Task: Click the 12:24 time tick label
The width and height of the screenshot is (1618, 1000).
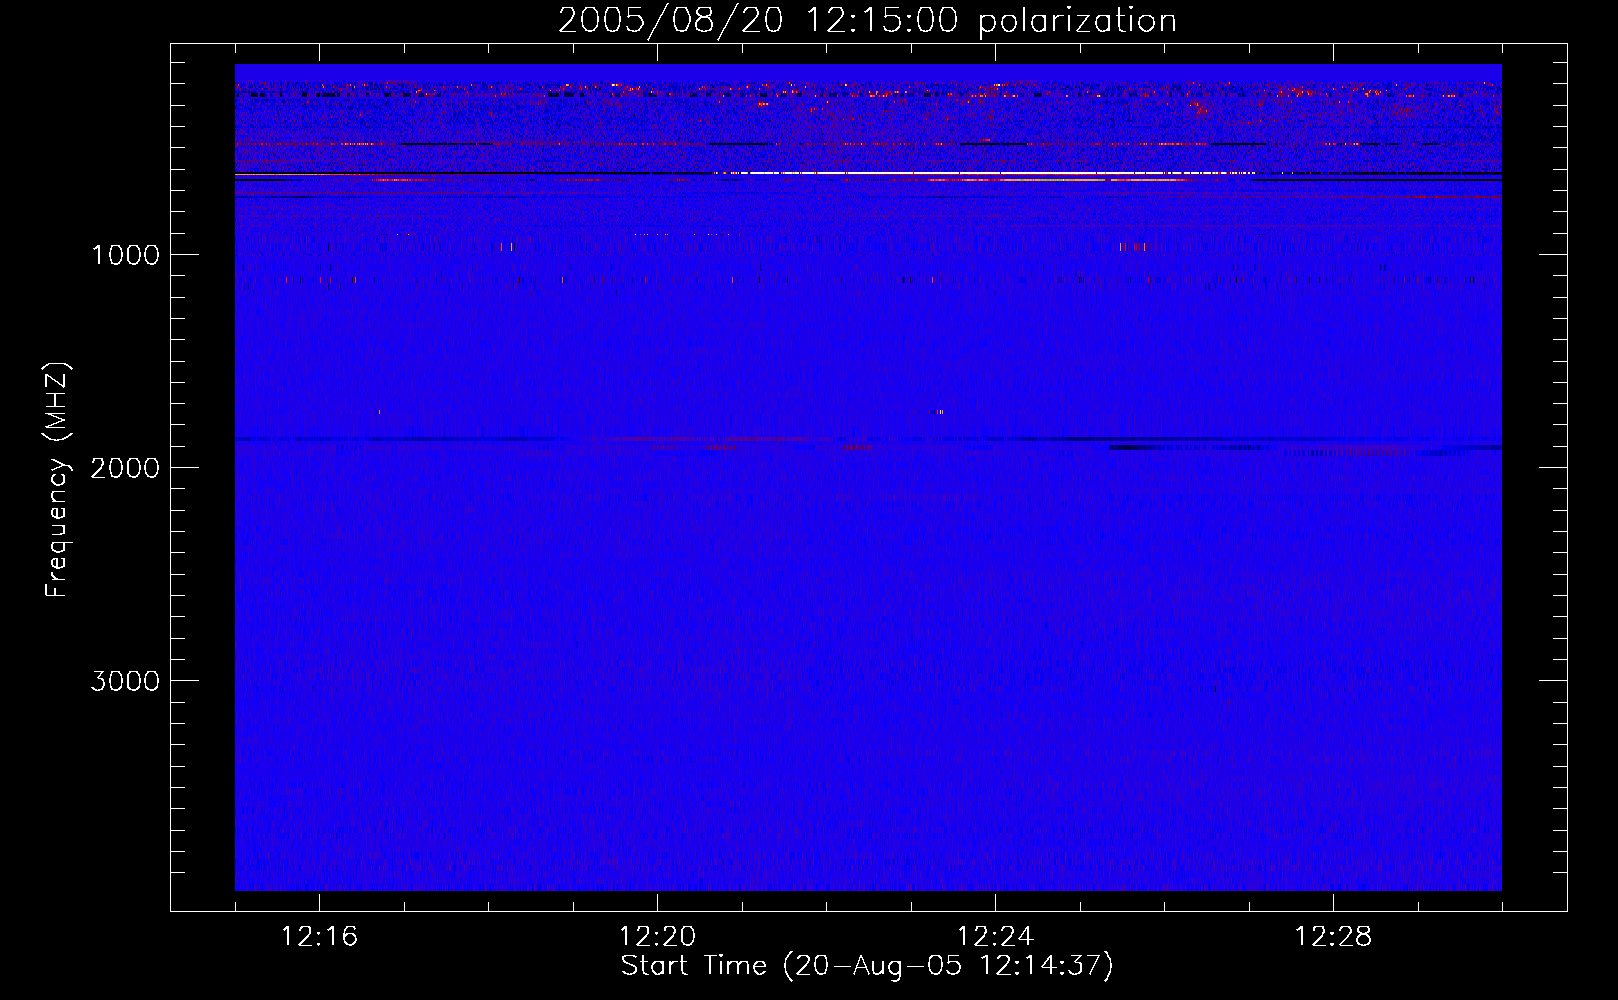Action: pos(995,936)
